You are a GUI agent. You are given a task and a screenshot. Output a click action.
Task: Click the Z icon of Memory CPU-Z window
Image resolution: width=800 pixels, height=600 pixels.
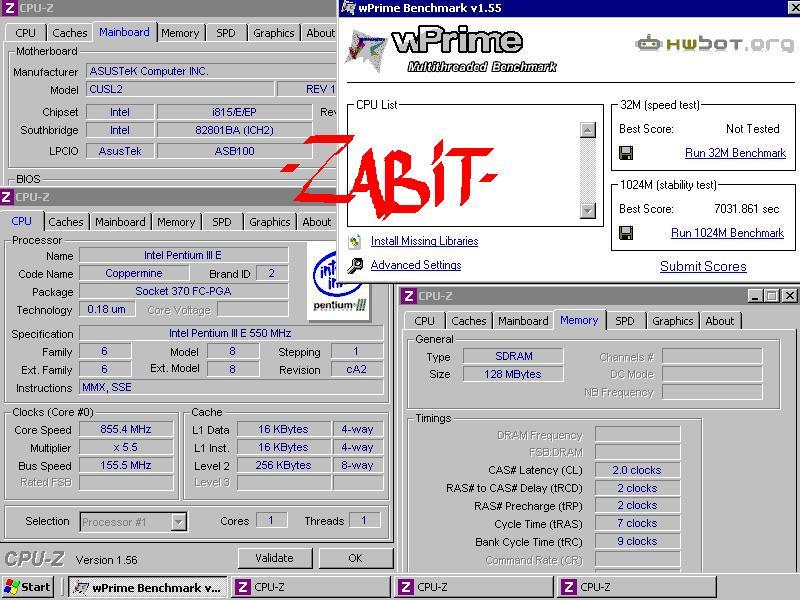pos(408,296)
